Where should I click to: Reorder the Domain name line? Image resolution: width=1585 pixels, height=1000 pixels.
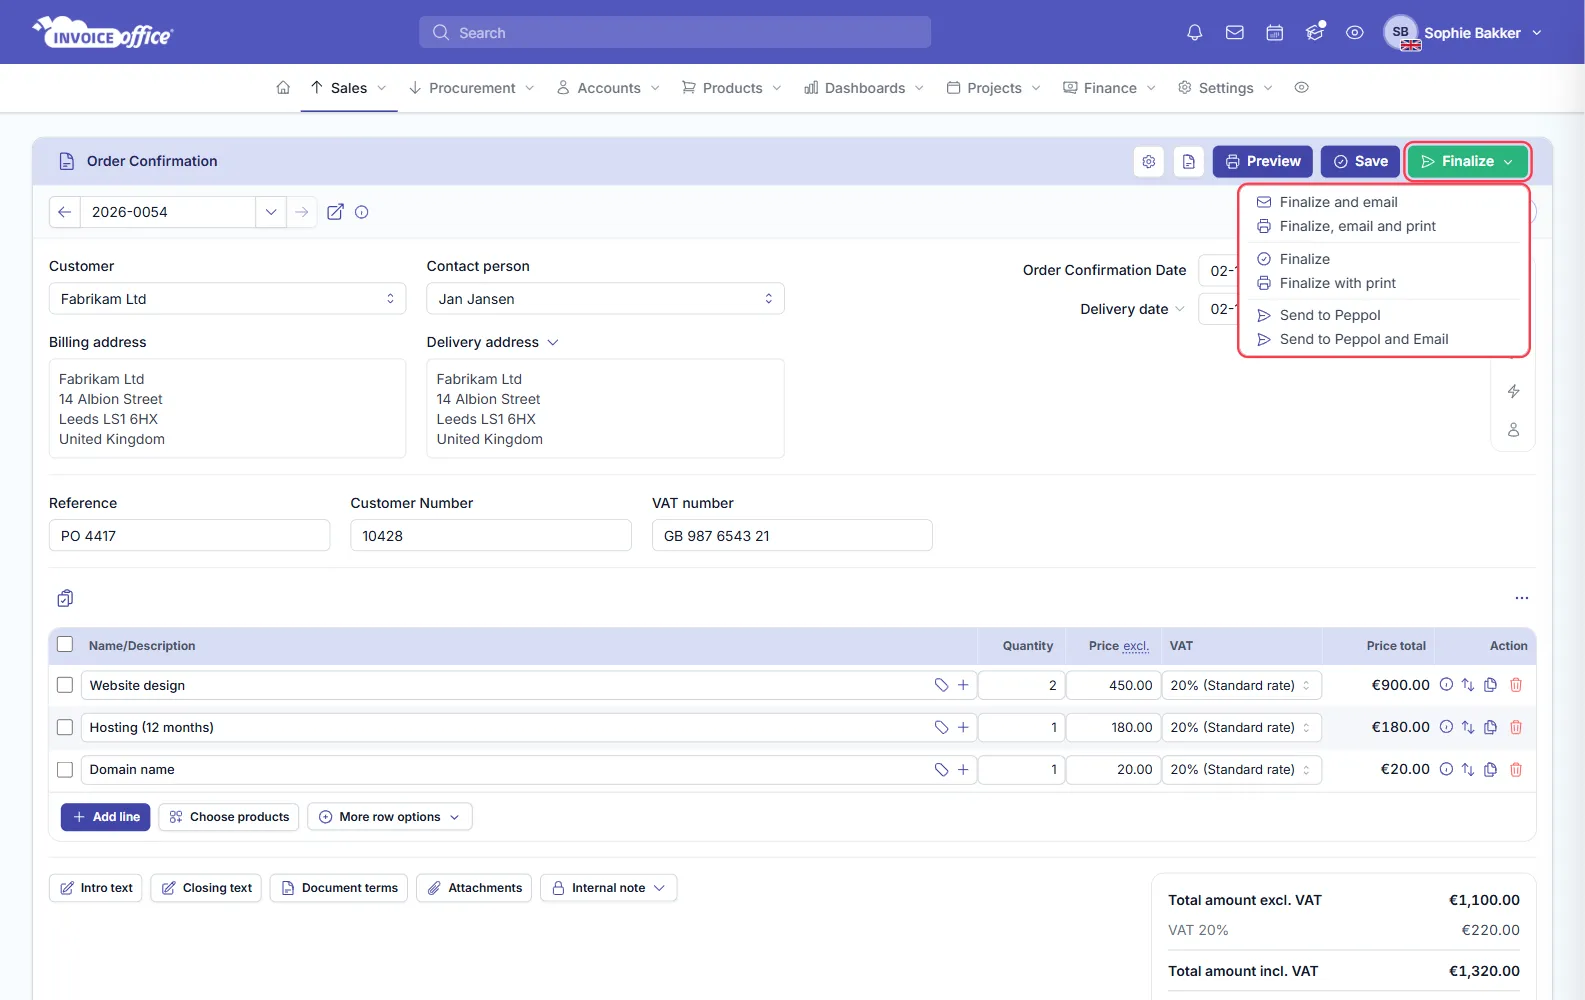coord(1468,769)
